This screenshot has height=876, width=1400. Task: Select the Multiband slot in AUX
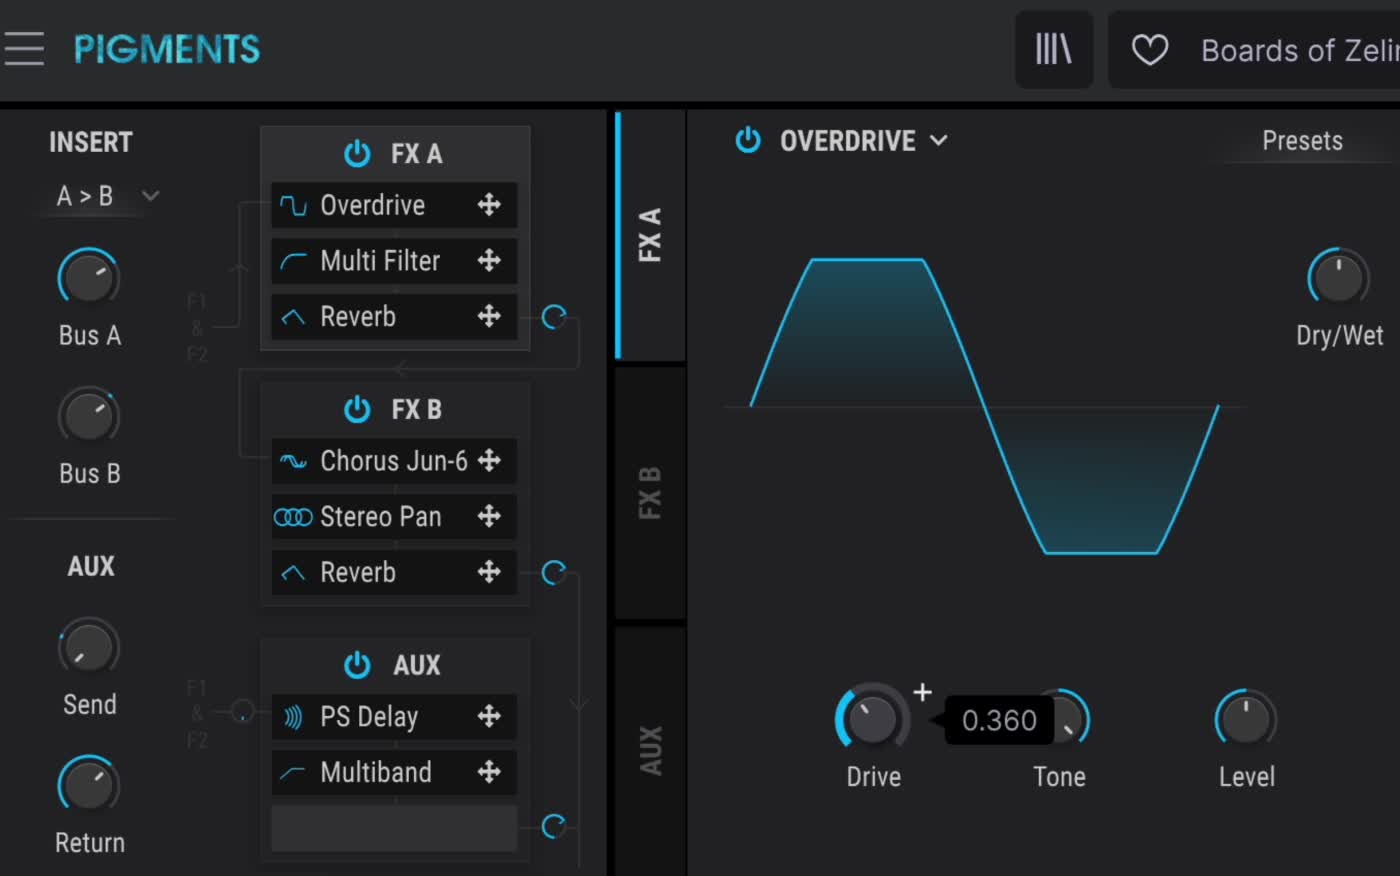coord(394,773)
